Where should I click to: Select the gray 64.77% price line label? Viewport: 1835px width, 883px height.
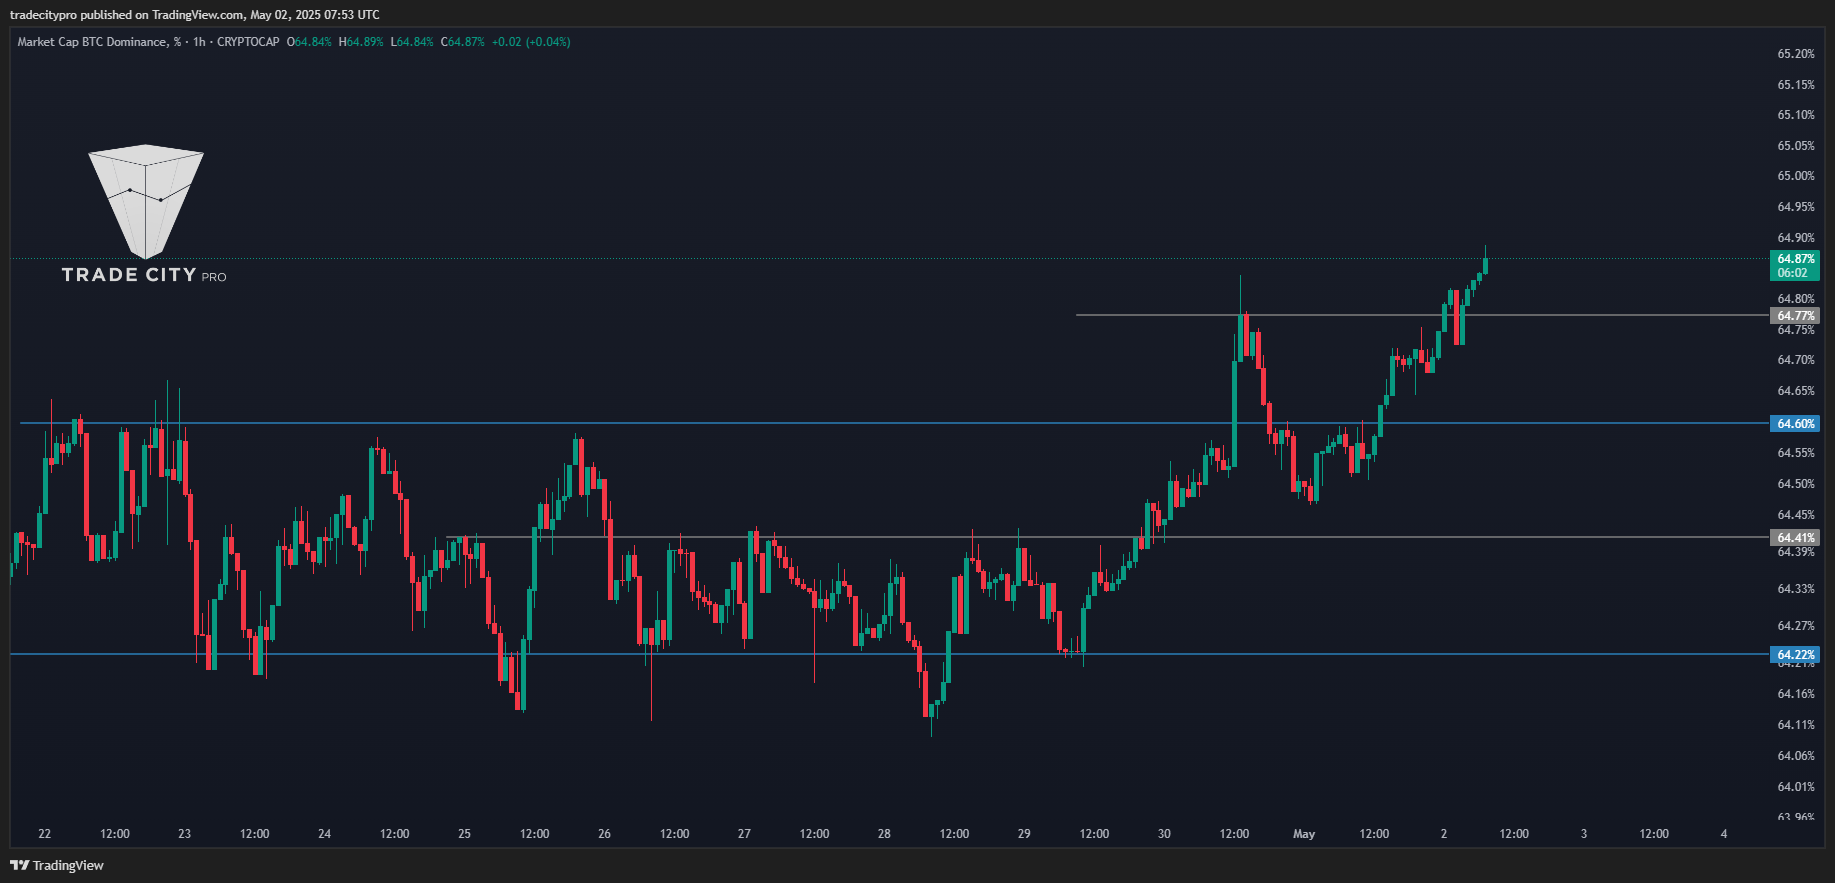[1796, 316]
